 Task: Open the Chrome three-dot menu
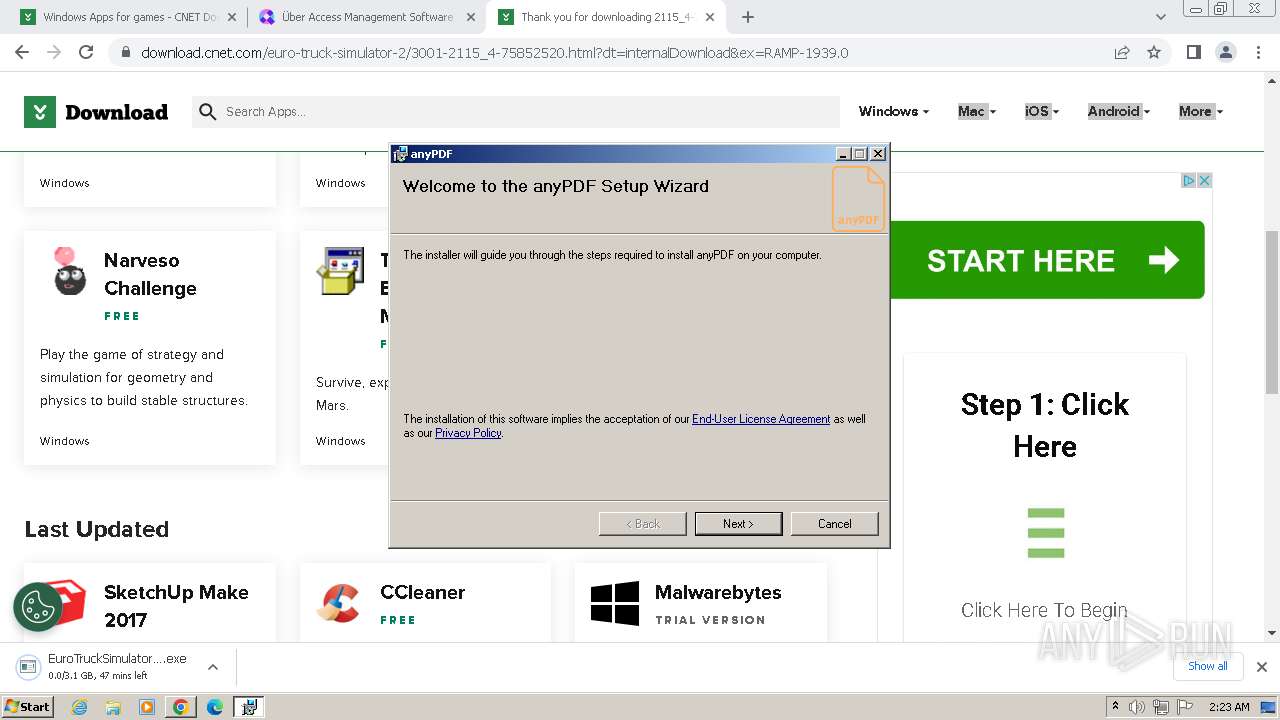point(1257,53)
